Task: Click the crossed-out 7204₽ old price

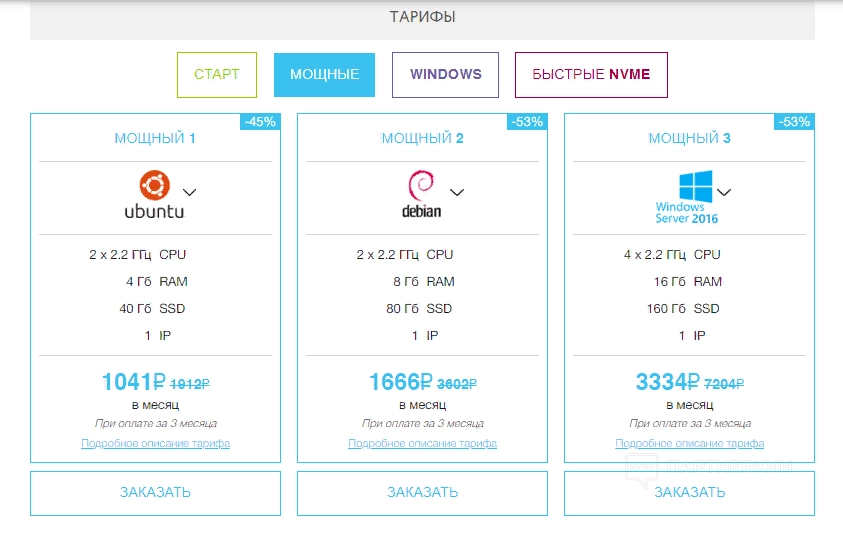Action: click(x=724, y=384)
